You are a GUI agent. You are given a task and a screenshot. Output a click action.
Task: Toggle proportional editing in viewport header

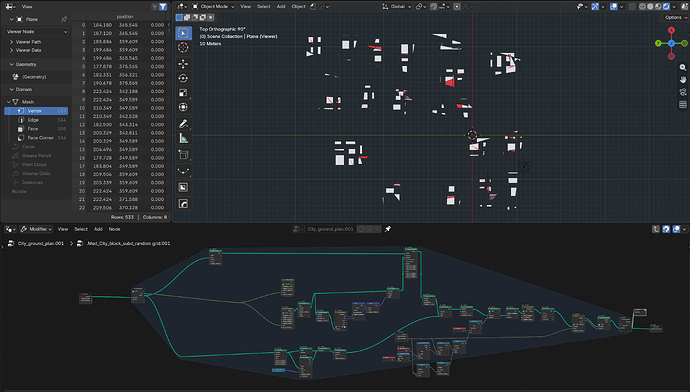point(457,7)
